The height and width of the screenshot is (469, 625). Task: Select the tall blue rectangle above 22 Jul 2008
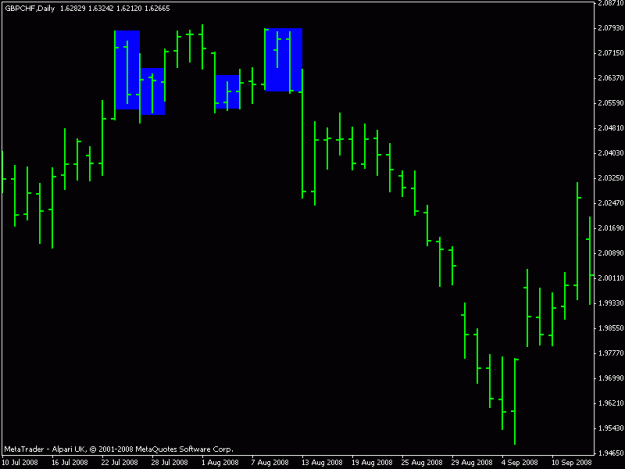[x=127, y=70]
